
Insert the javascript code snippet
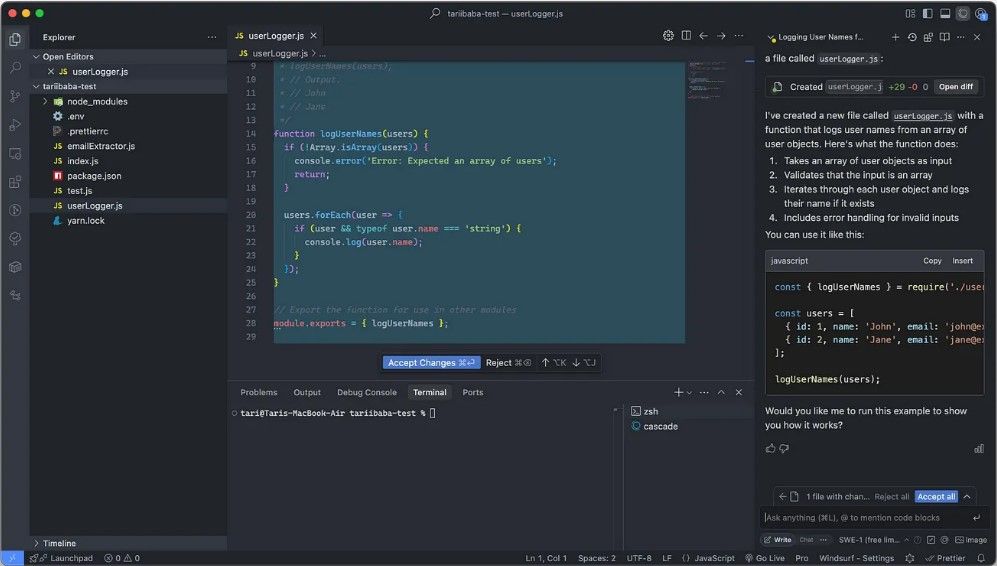click(x=962, y=261)
